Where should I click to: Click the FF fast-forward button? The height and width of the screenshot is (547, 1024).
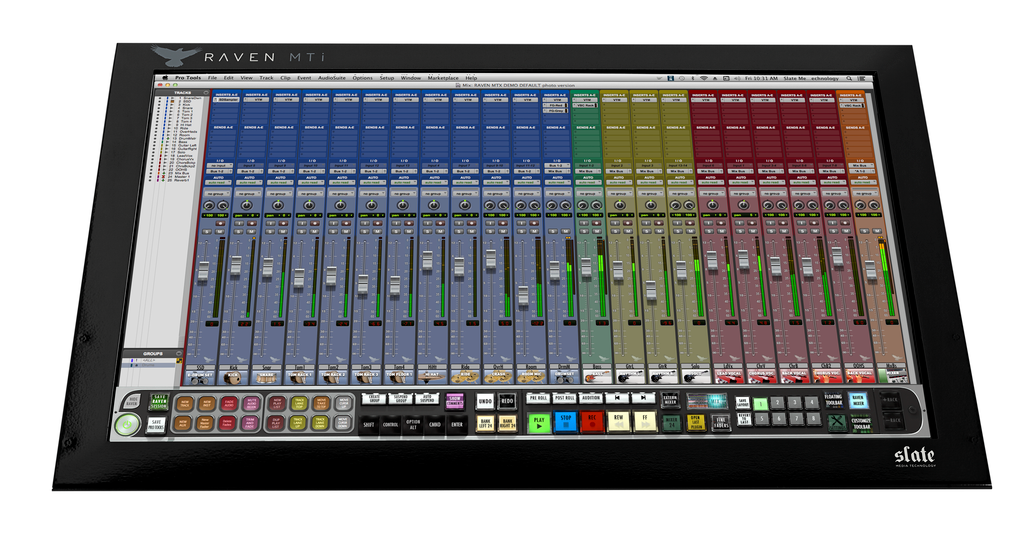(x=645, y=422)
